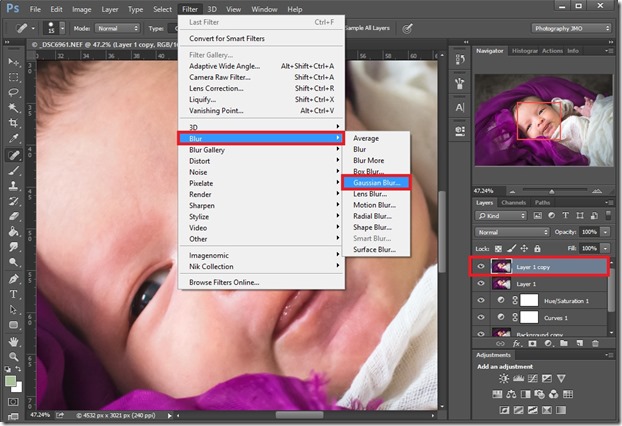Select the Lasso tool
This screenshot has width=622, height=426.
click(x=13, y=92)
